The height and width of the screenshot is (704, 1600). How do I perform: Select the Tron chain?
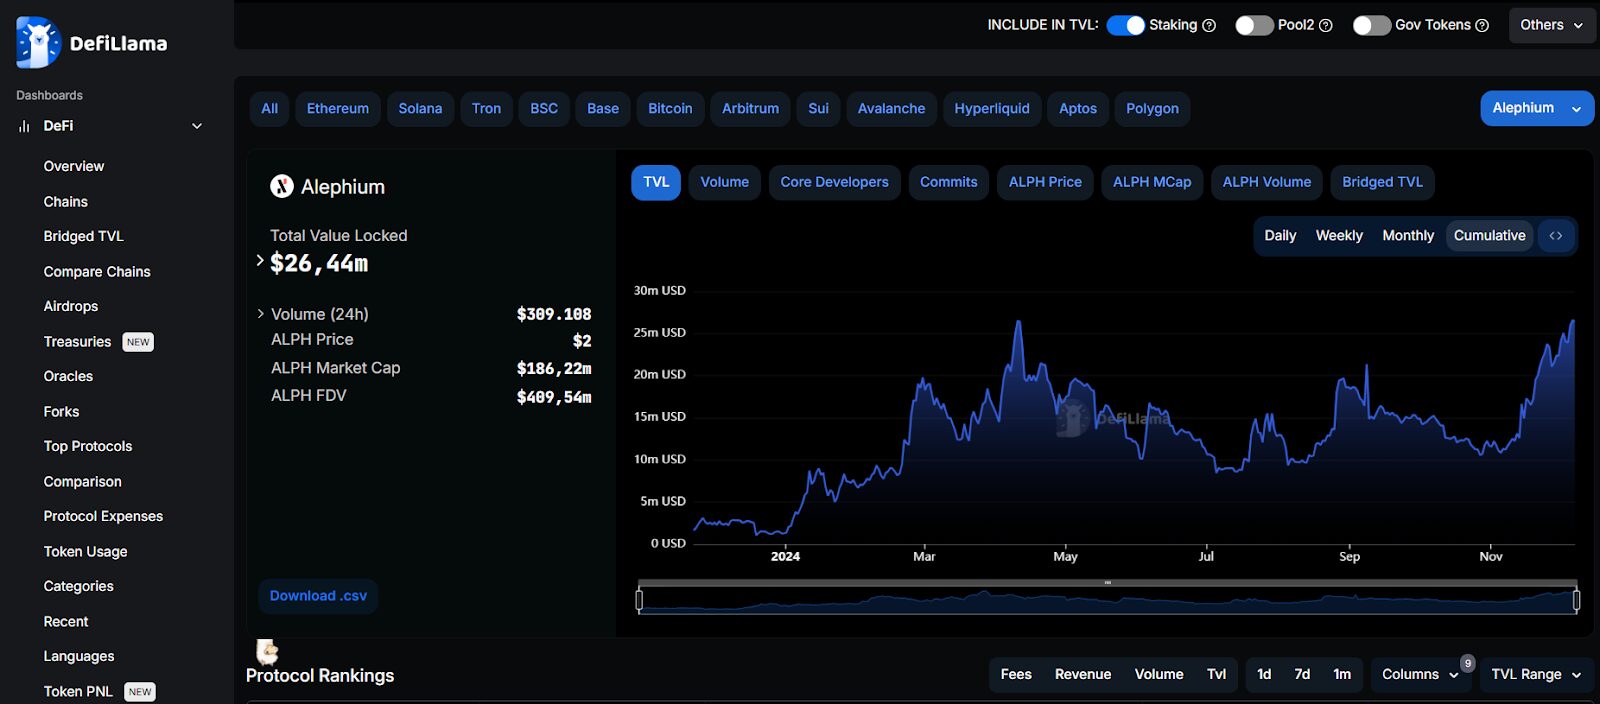[487, 109]
